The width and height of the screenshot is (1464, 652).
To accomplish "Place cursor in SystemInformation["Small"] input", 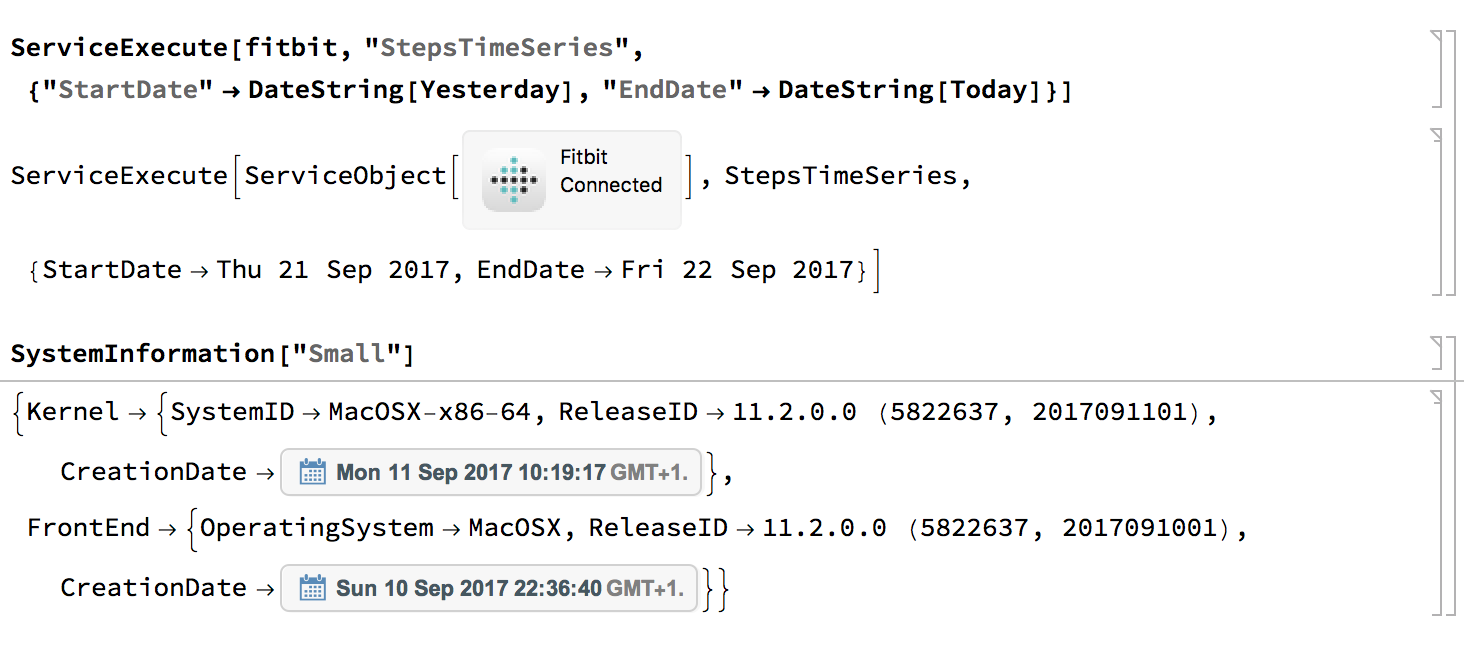I will point(212,354).
